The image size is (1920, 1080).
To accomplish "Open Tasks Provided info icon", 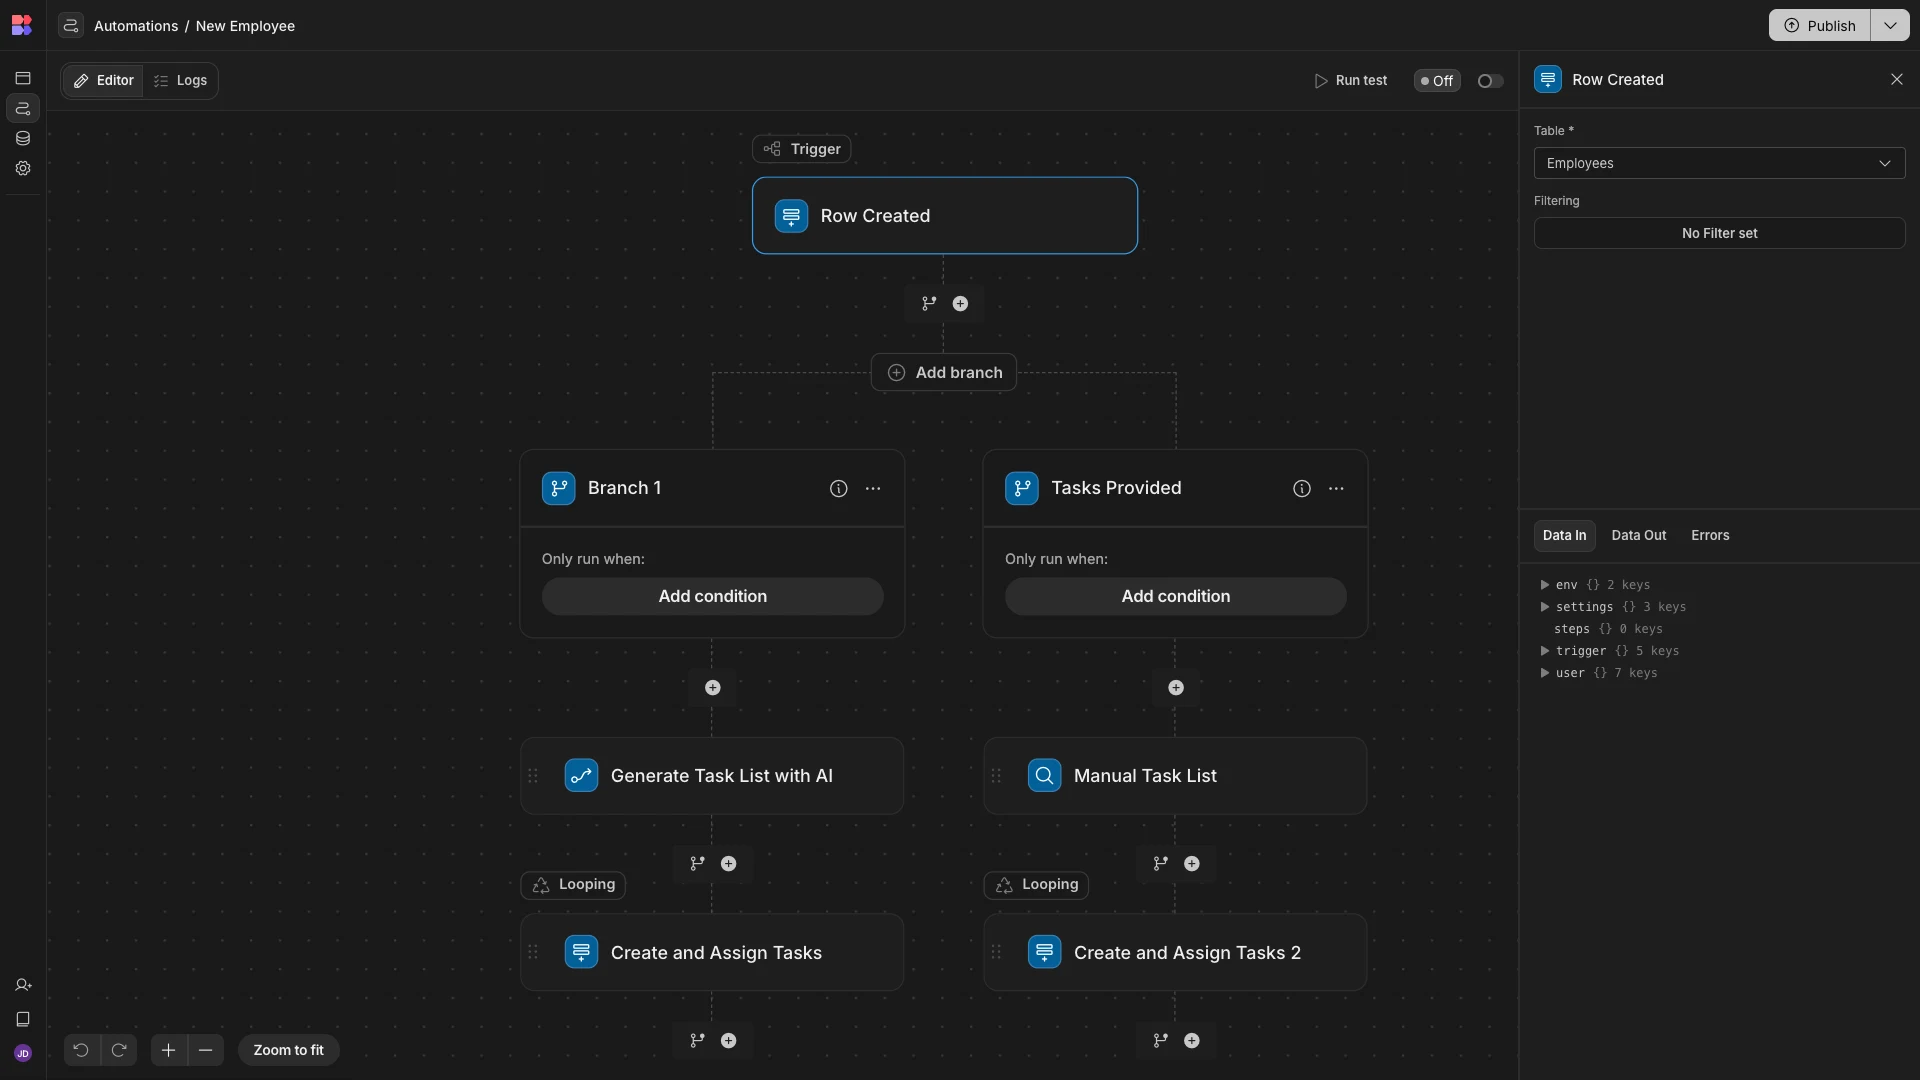I will [1301, 488].
